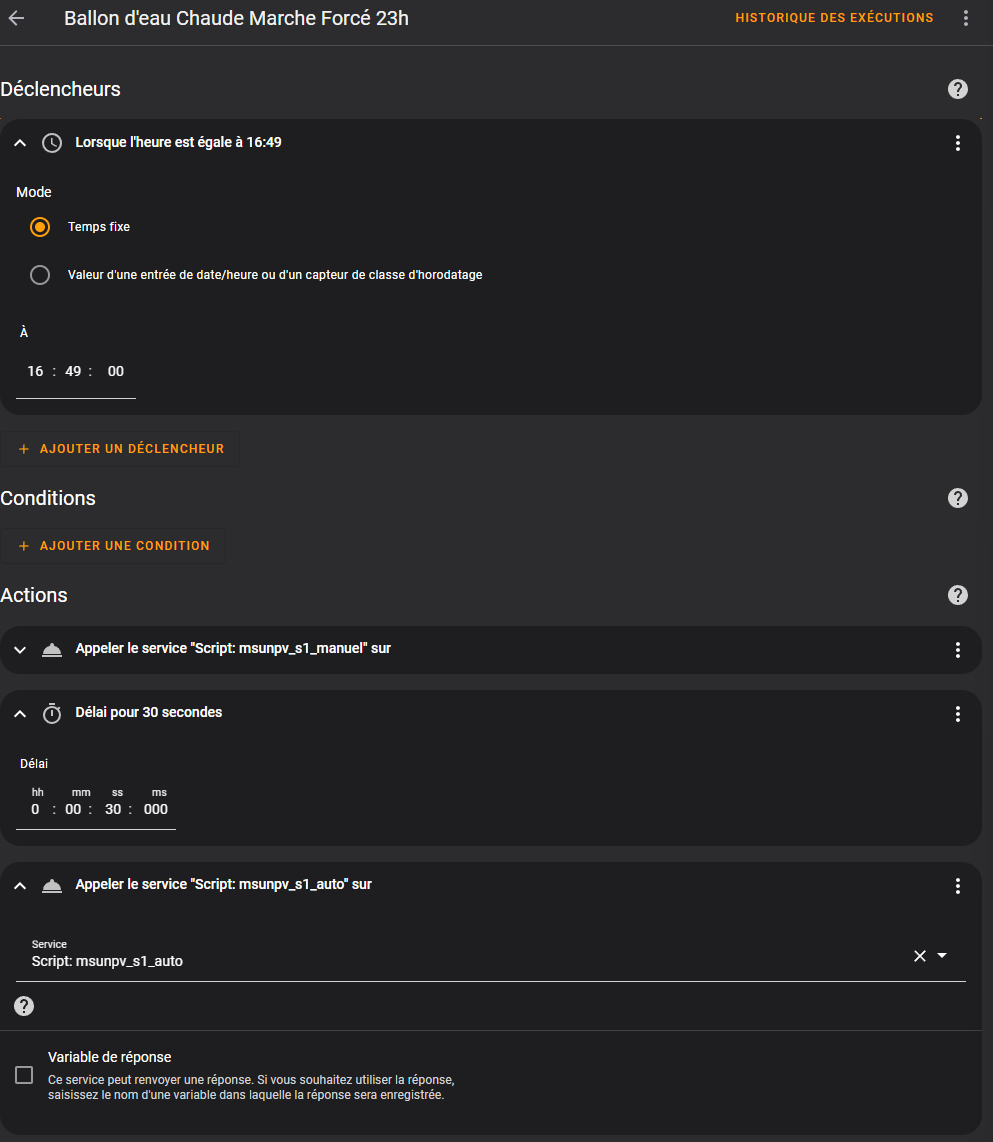Image resolution: width=993 pixels, height=1142 pixels.
Task: Go back using the arrow icon
Action: tap(17, 18)
